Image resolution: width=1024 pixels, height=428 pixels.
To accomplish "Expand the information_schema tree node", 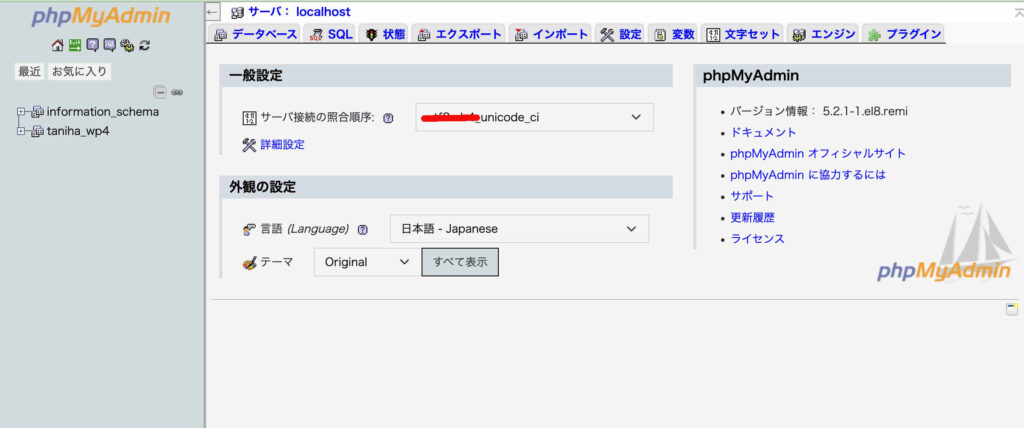I will (20, 112).
